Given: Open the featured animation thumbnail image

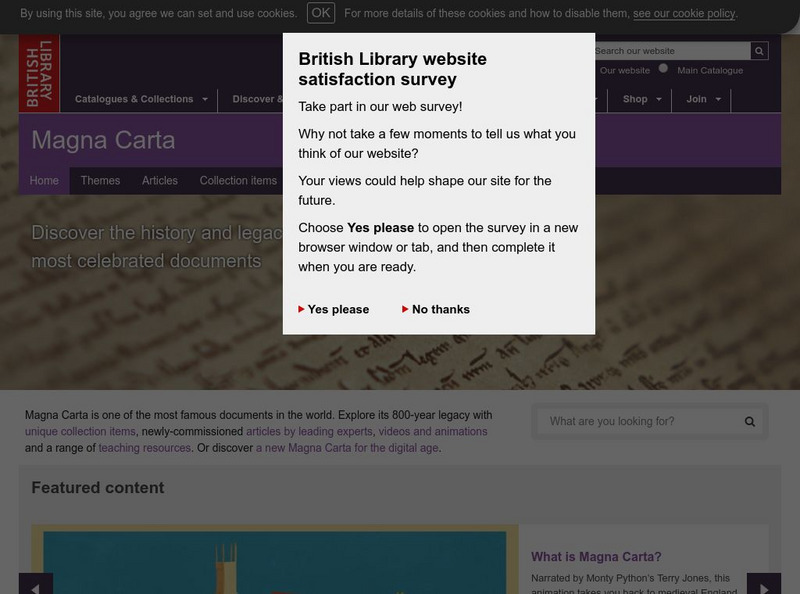Looking at the screenshot, I should 274,560.
